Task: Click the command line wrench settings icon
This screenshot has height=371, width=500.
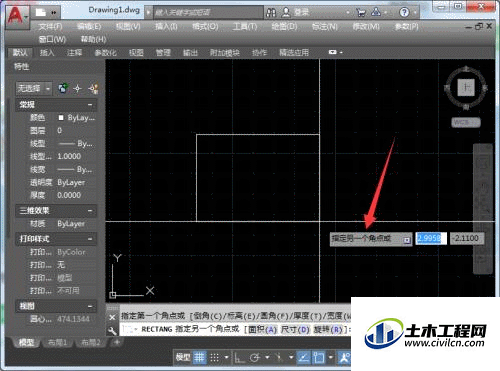Action: [x=113, y=330]
